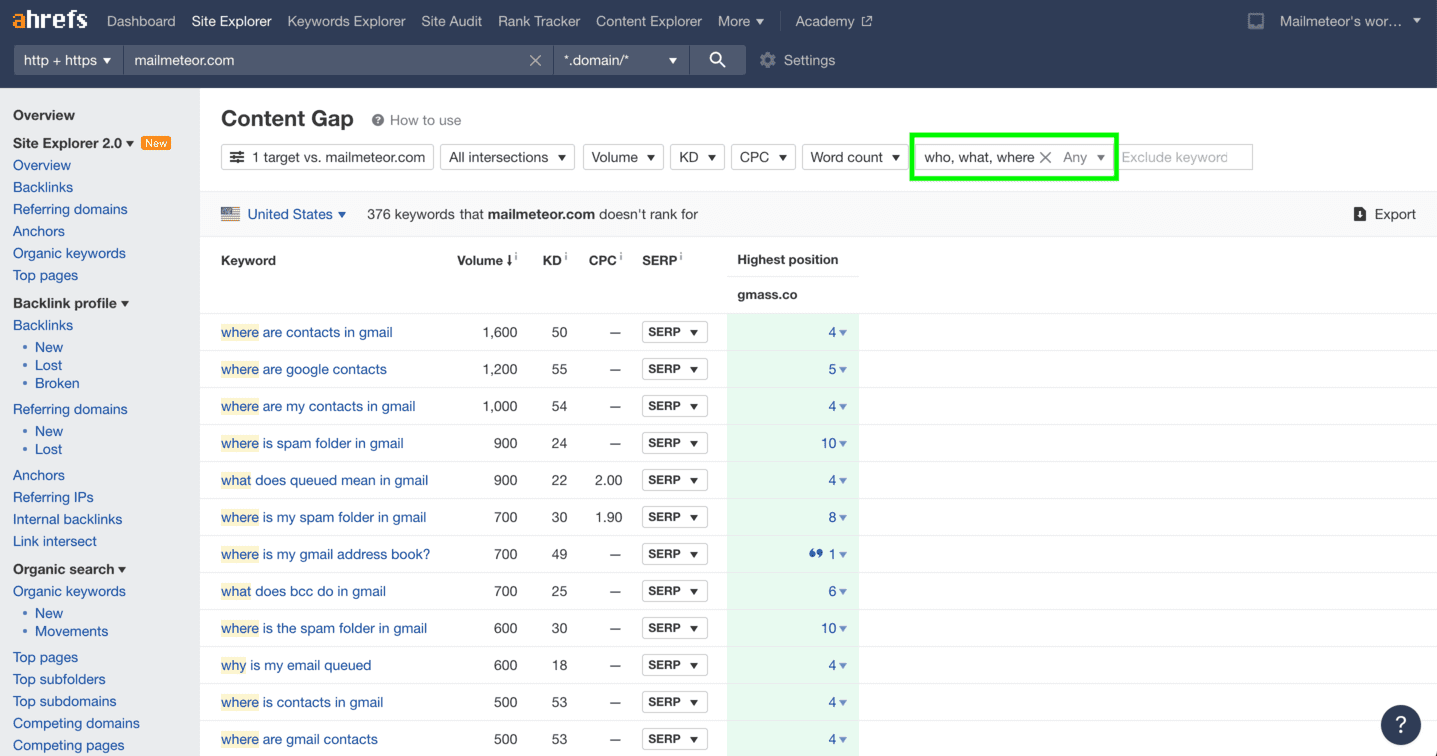
Task: Open Referring domains under Site Explorer 2.0
Action: 70,209
